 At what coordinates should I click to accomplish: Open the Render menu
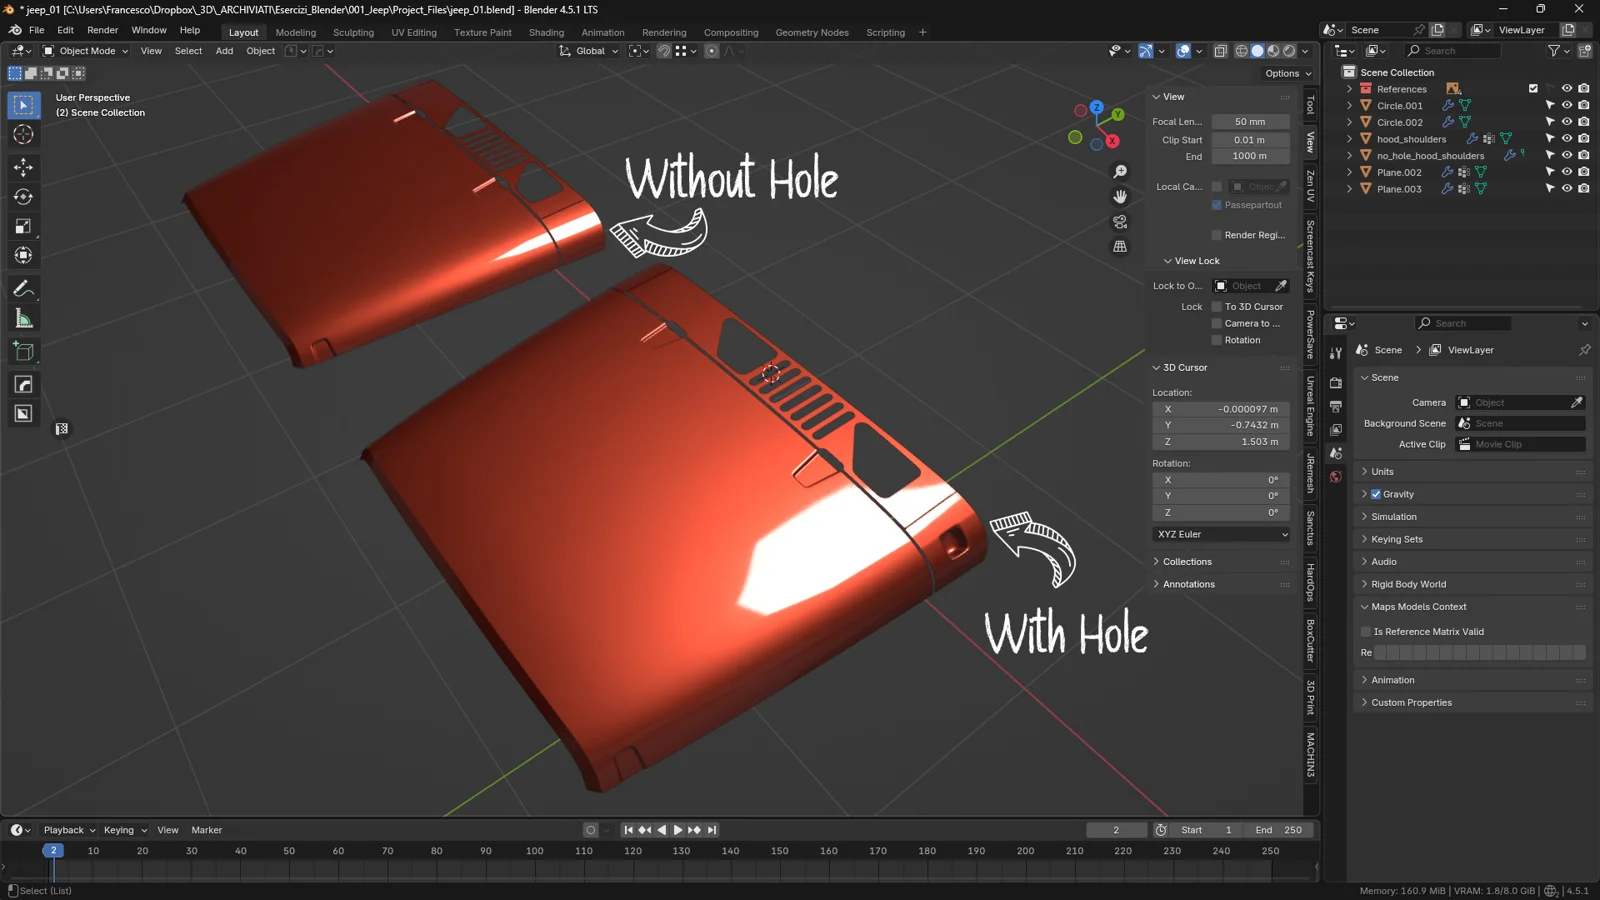[102, 30]
